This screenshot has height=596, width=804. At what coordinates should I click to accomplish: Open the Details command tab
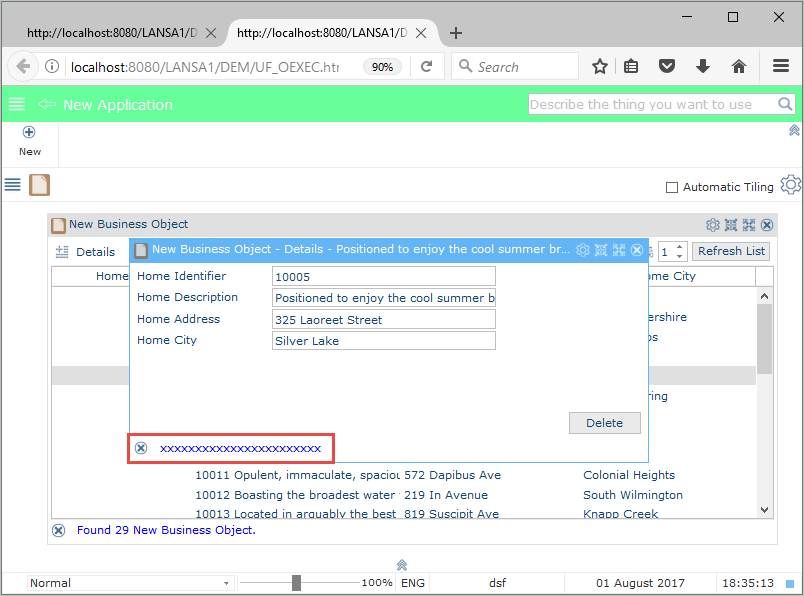click(86, 252)
